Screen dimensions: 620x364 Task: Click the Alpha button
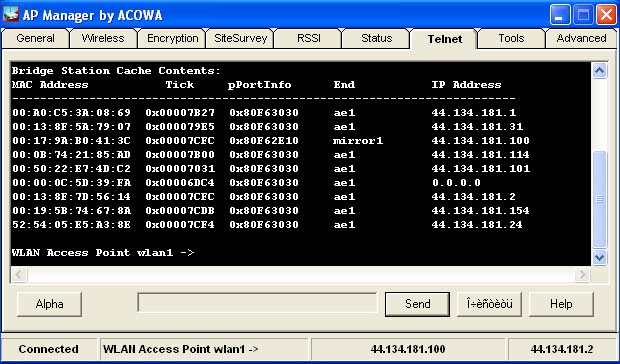[x=49, y=304]
